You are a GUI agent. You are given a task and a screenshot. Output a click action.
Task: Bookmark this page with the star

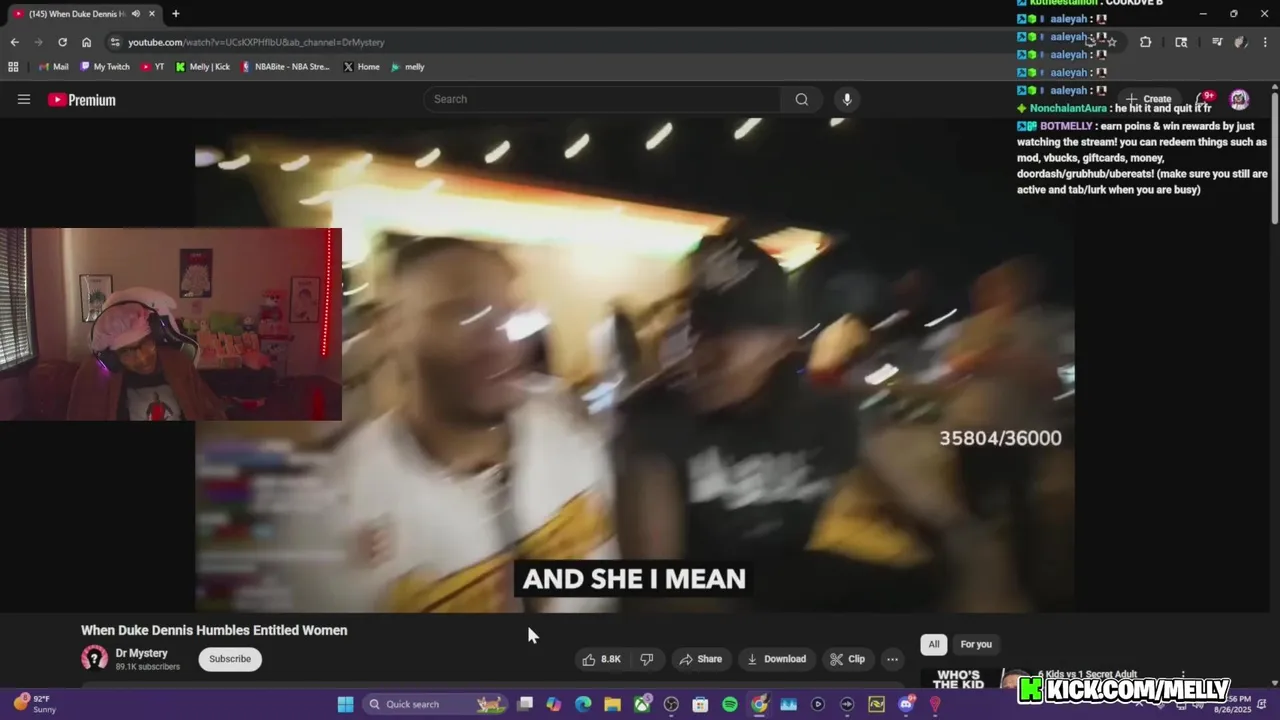(1111, 42)
